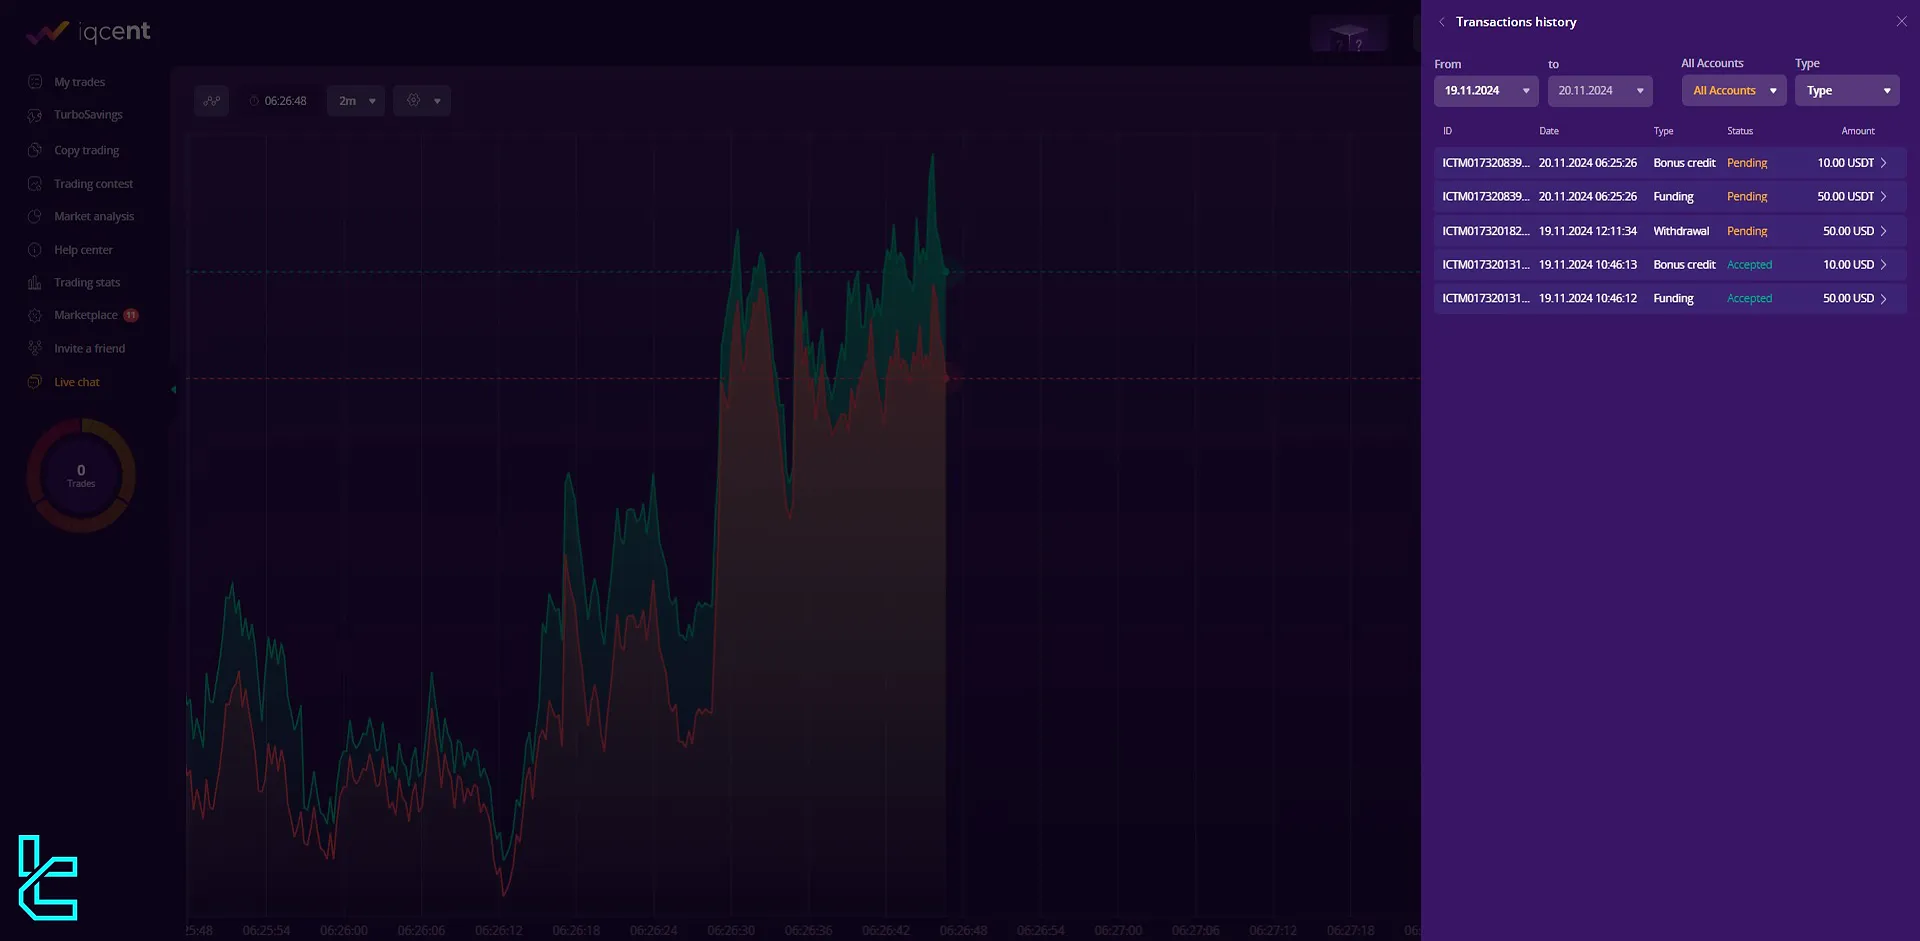Image resolution: width=1920 pixels, height=941 pixels.
Task: Expand the All Accounts filter dropdown
Action: (x=1734, y=91)
